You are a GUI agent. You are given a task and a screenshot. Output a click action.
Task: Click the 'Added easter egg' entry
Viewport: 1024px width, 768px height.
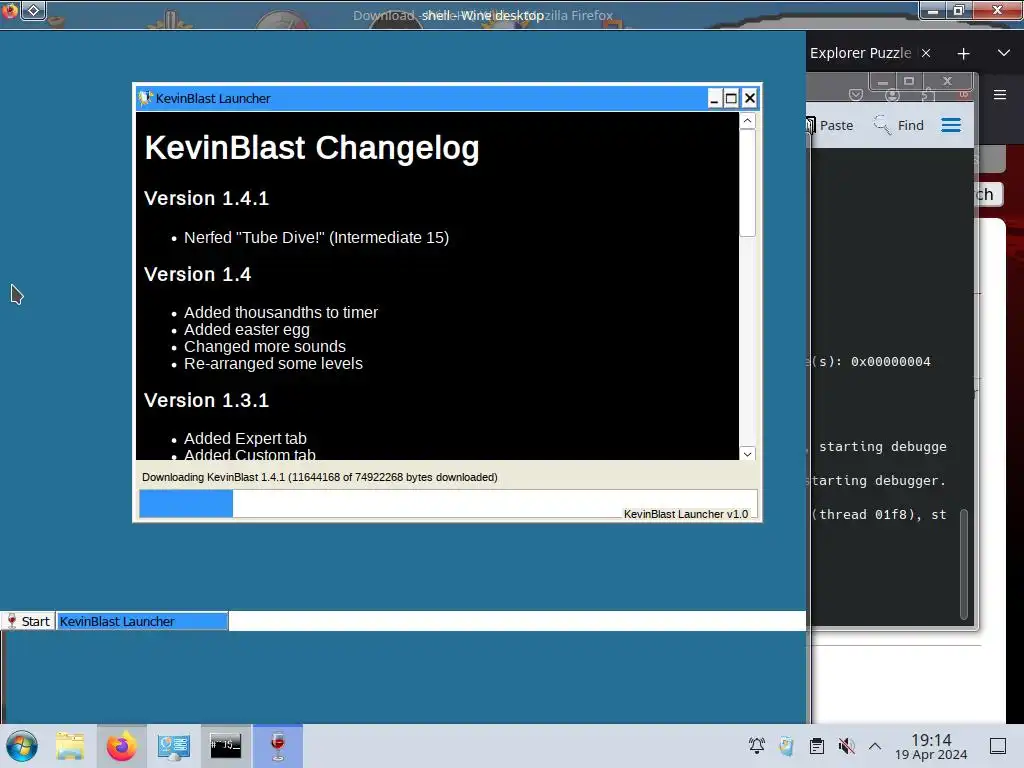point(247,330)
